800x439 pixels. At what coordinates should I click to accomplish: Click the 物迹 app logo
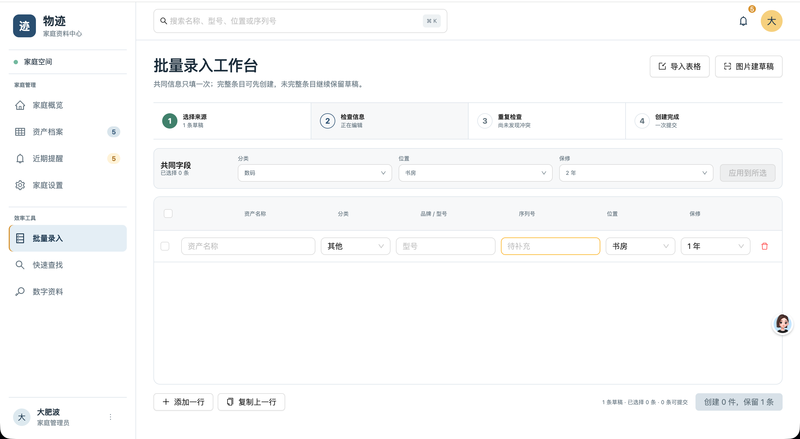24,26
